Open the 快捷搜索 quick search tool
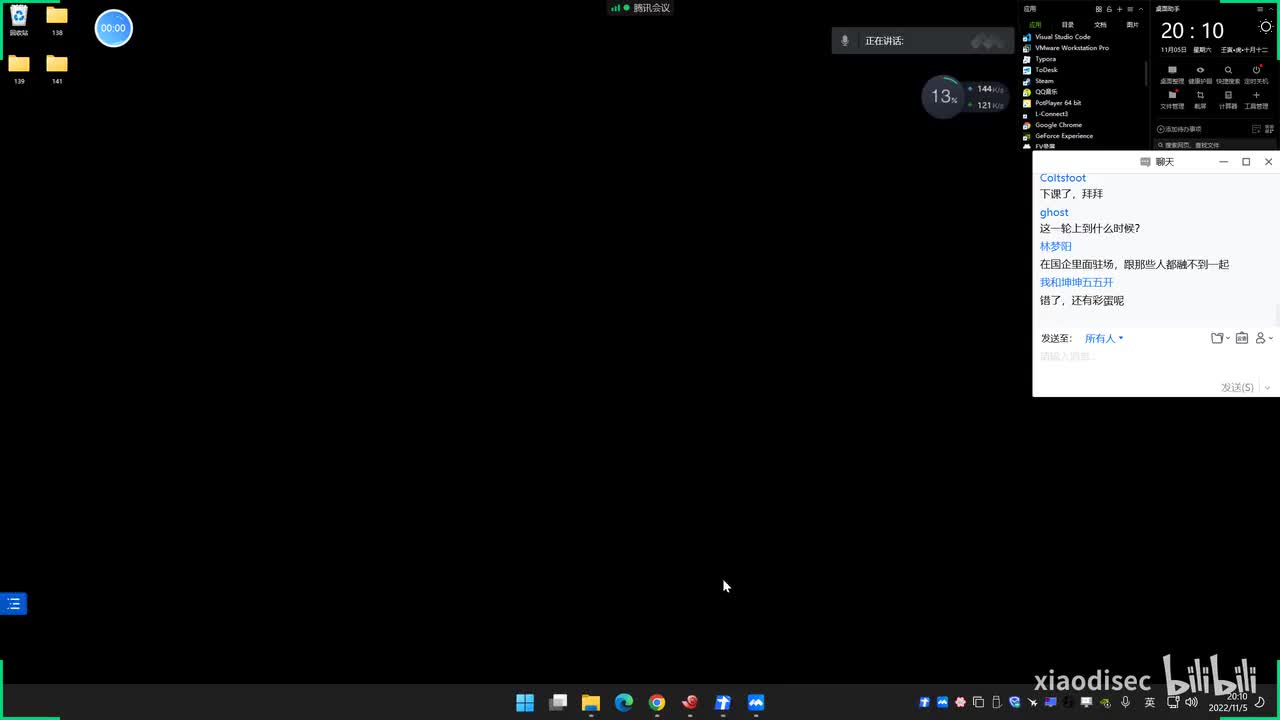The width and height of the screenshot is (1280, 720). coord(1228,75)
